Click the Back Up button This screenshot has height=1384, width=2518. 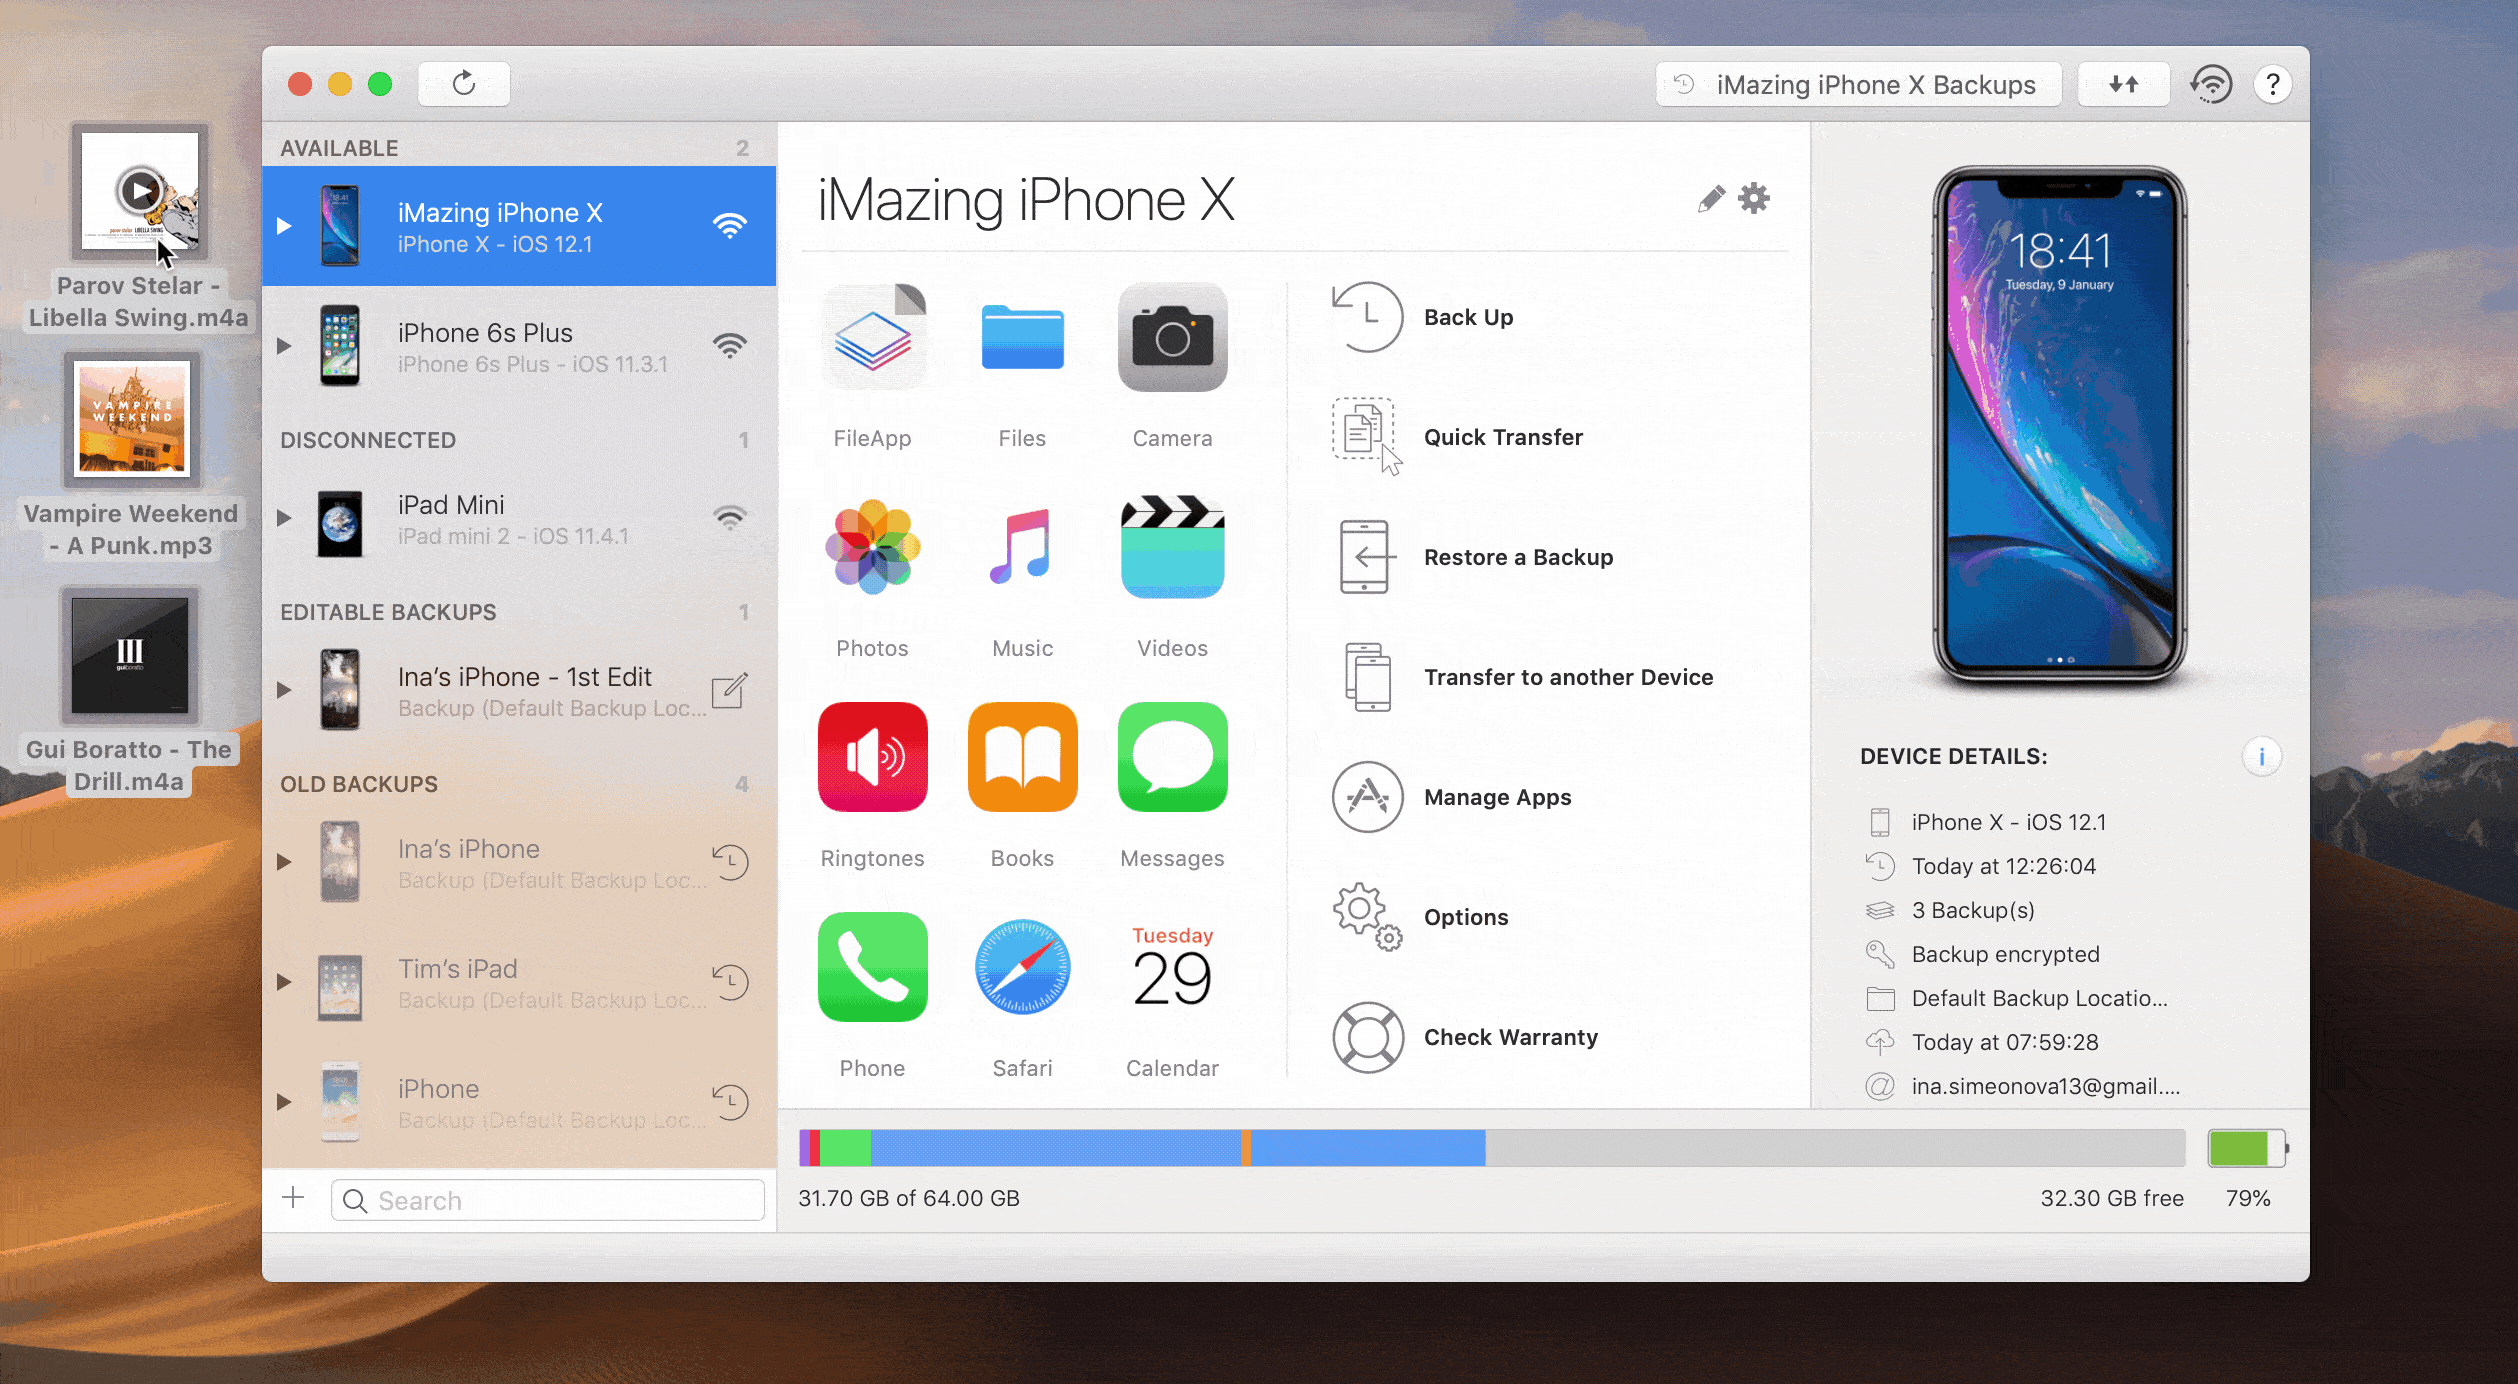[x=1469, y=317]
